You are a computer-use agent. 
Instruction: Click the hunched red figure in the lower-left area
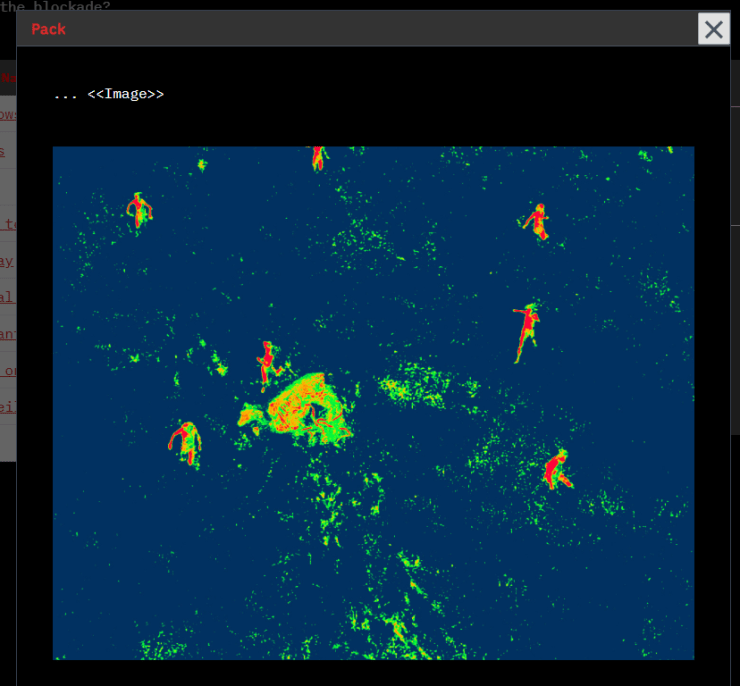pyautogui.click(x=185, y=441)
